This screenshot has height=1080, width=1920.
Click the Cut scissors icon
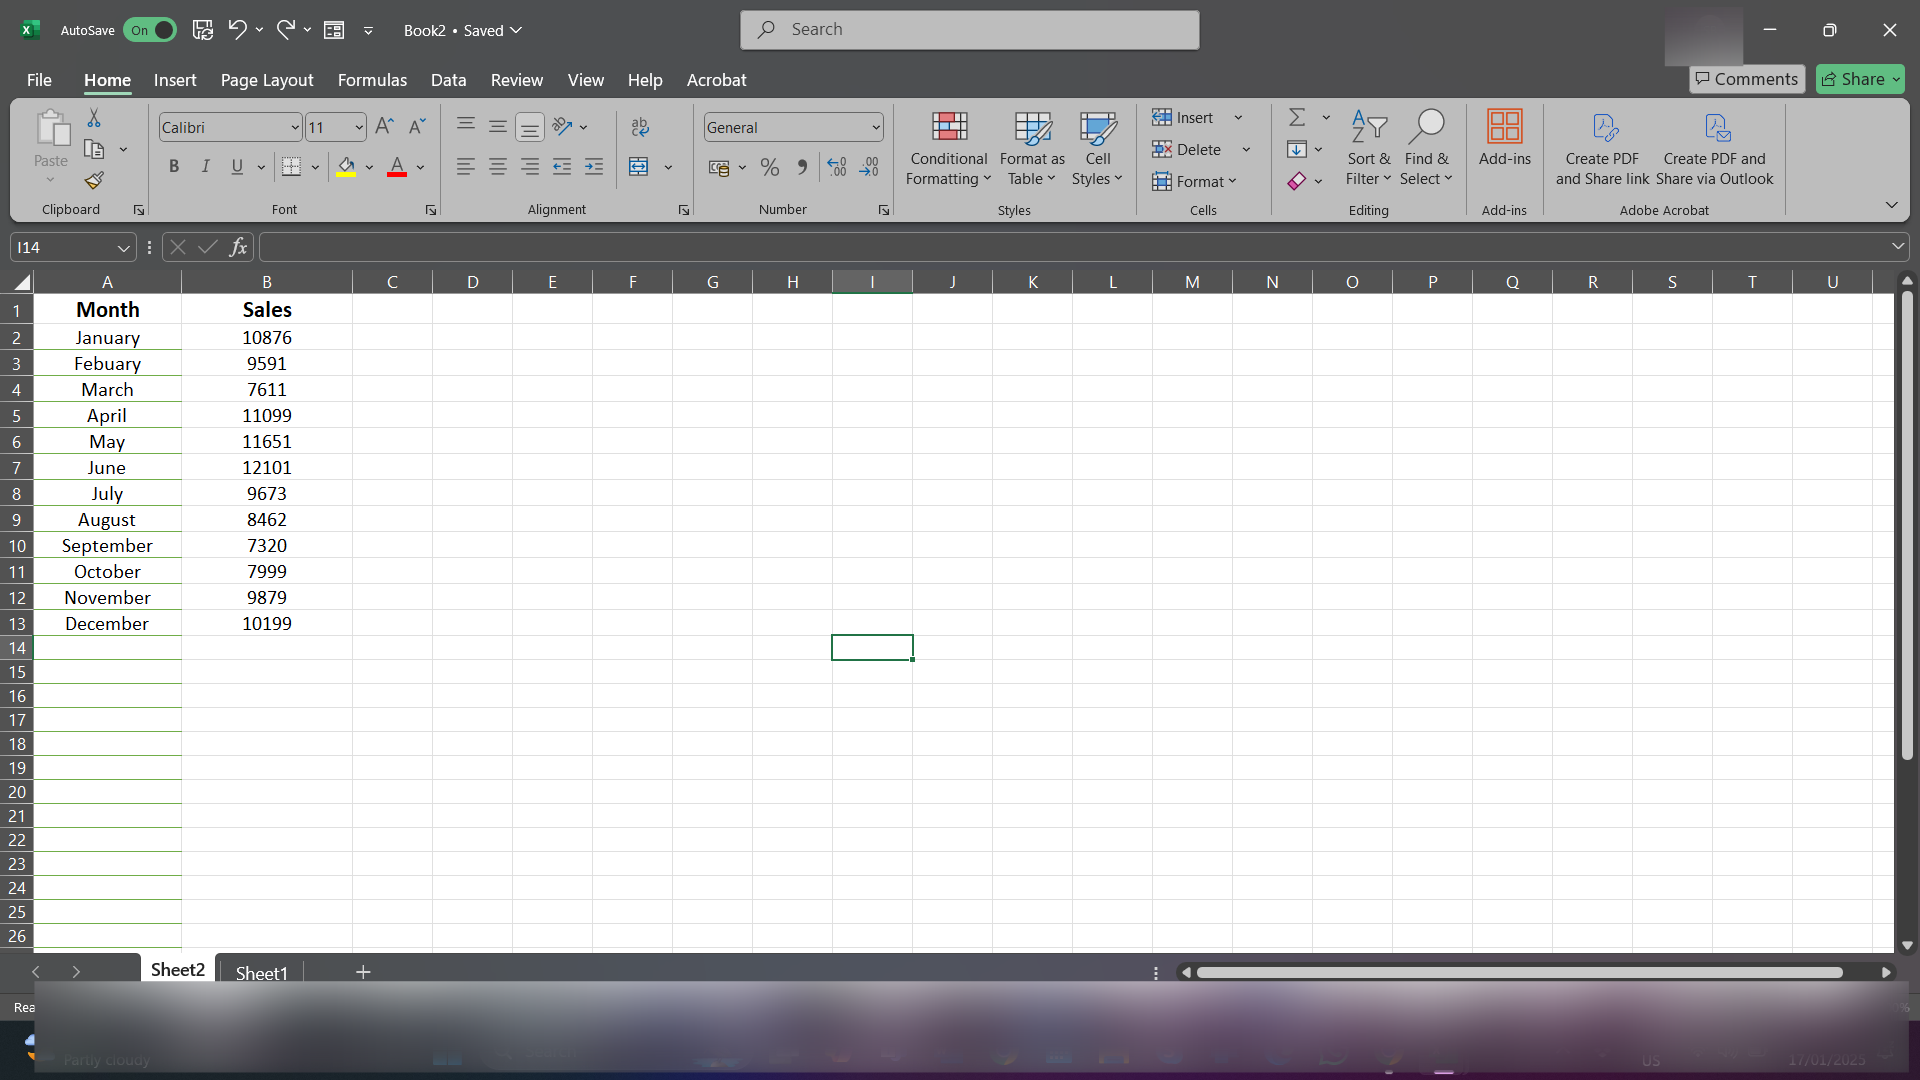[94, 118]
